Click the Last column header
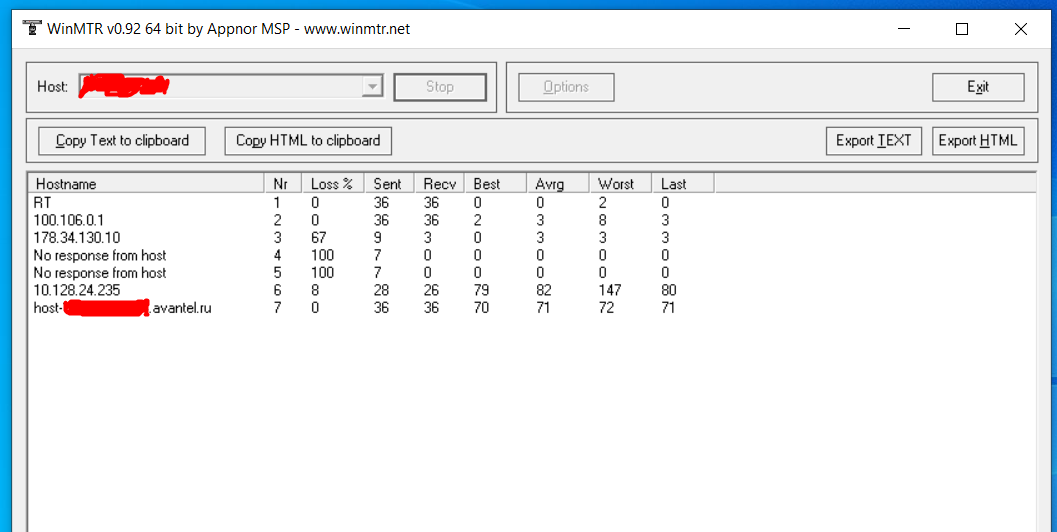This screenshot has width=1057, height=532. click(x=683, y=184)
